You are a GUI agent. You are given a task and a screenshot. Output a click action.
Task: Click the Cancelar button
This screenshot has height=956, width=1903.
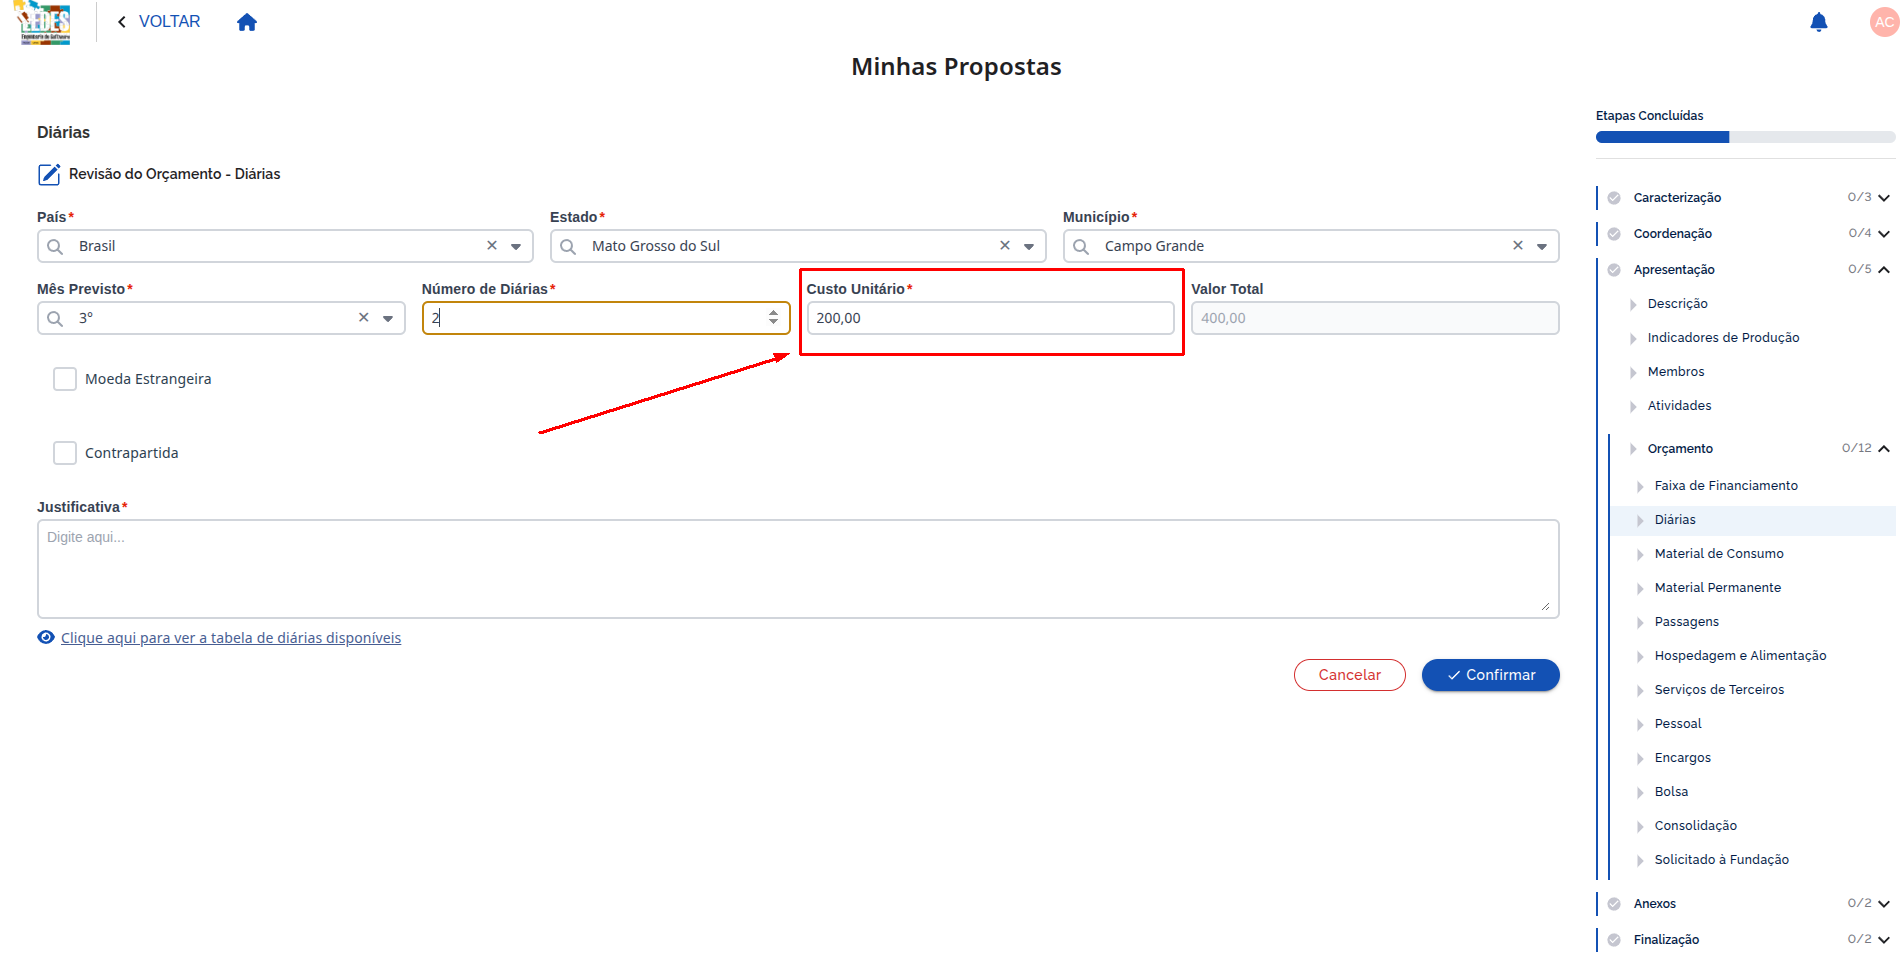[x=1349, y=675]
